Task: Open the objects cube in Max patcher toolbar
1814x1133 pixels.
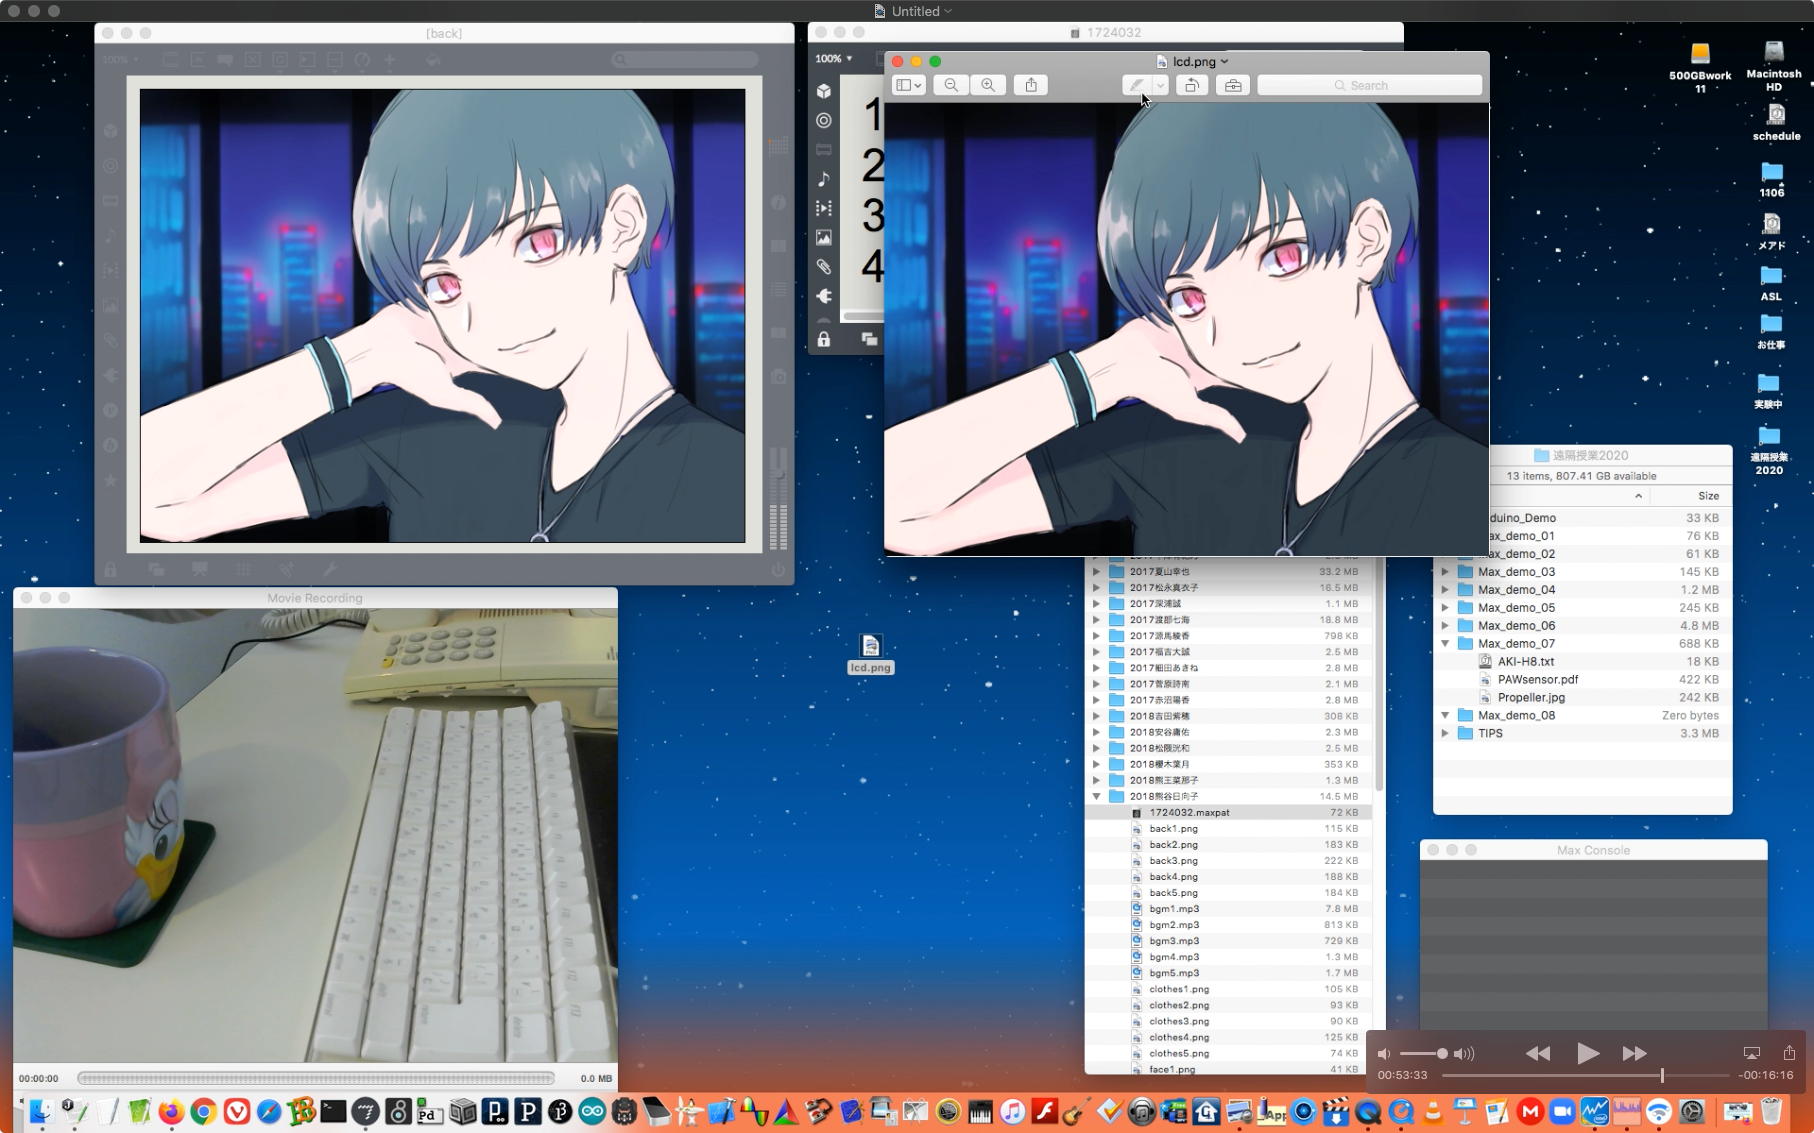Action: 824,91
